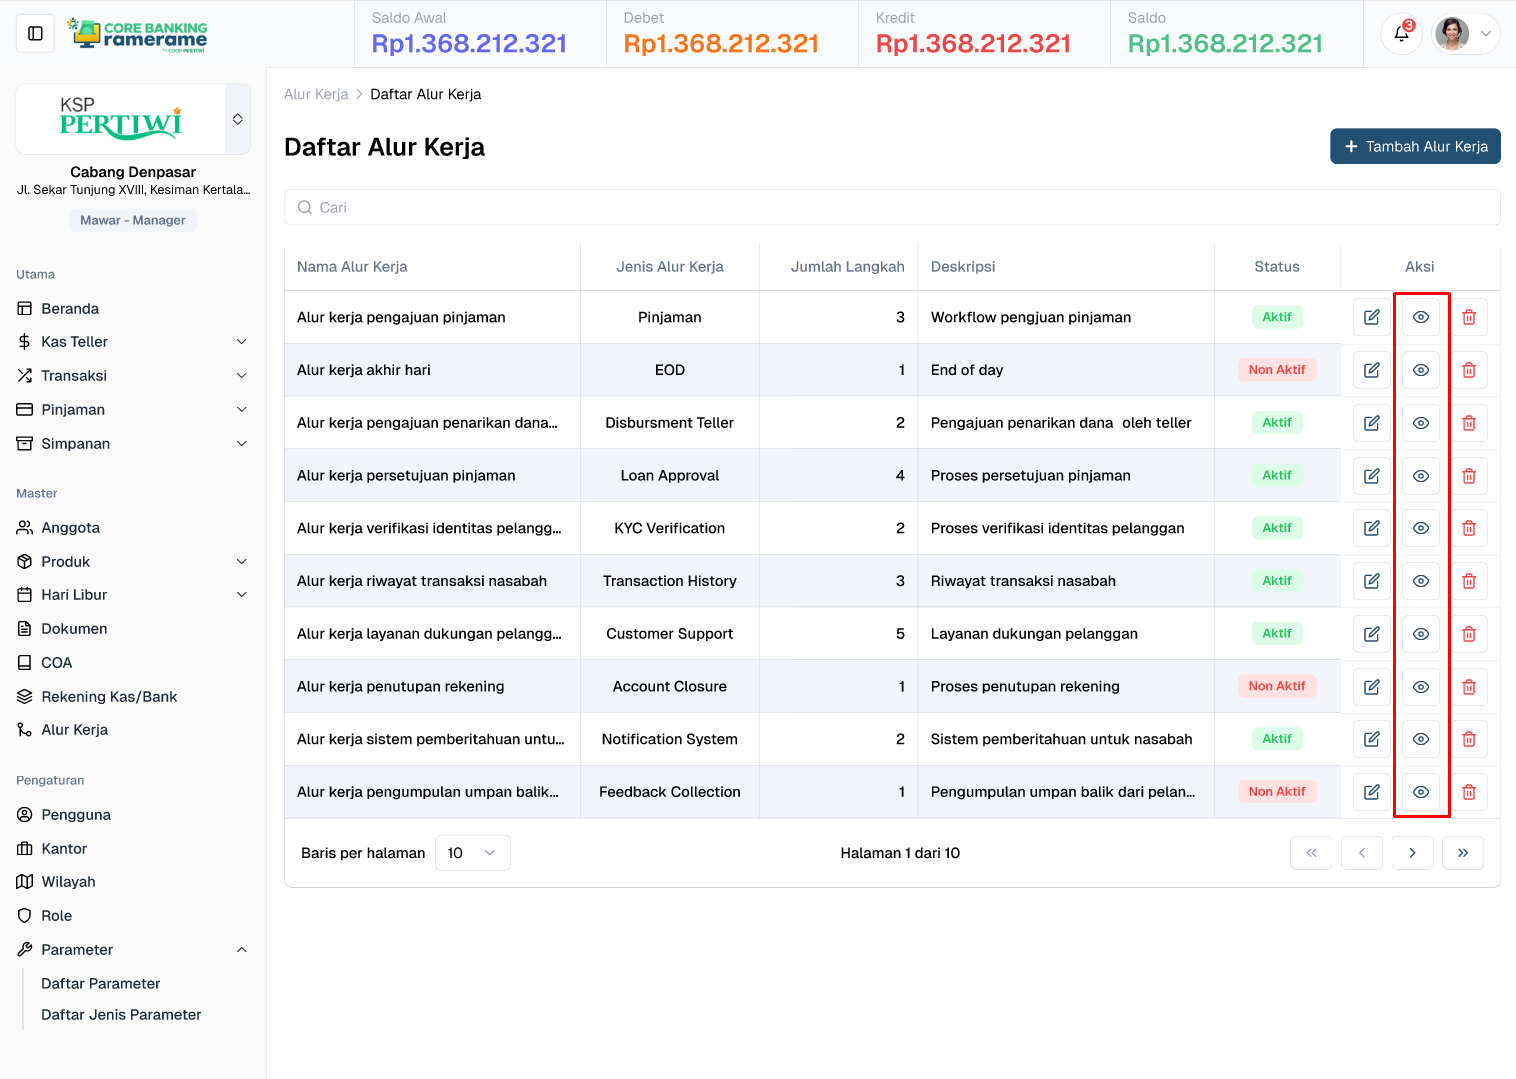1516x1079 pixels.
Task: Click the notification bell icon
Action: click(x=1401, y=34)
